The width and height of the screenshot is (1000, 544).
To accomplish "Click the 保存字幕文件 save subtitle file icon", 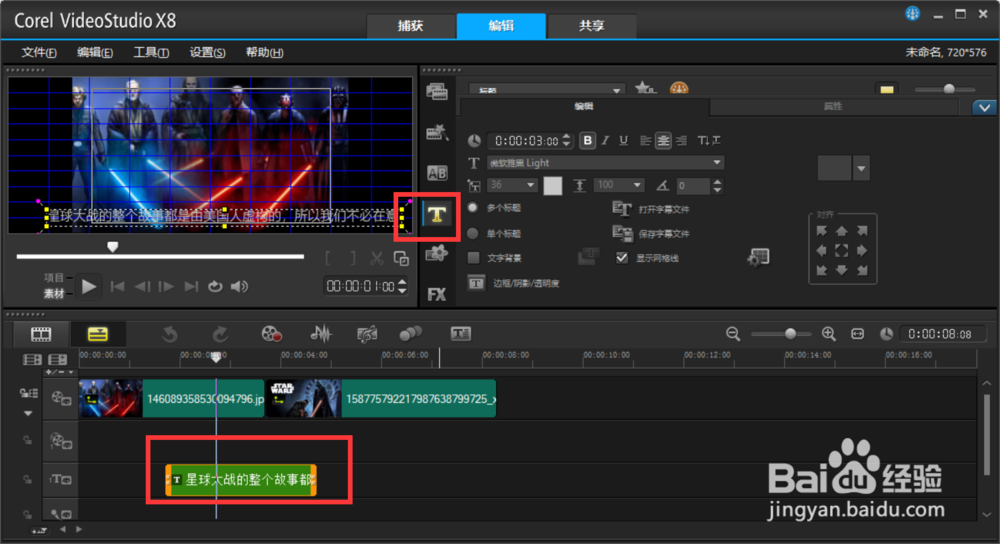I will point(622,233).
